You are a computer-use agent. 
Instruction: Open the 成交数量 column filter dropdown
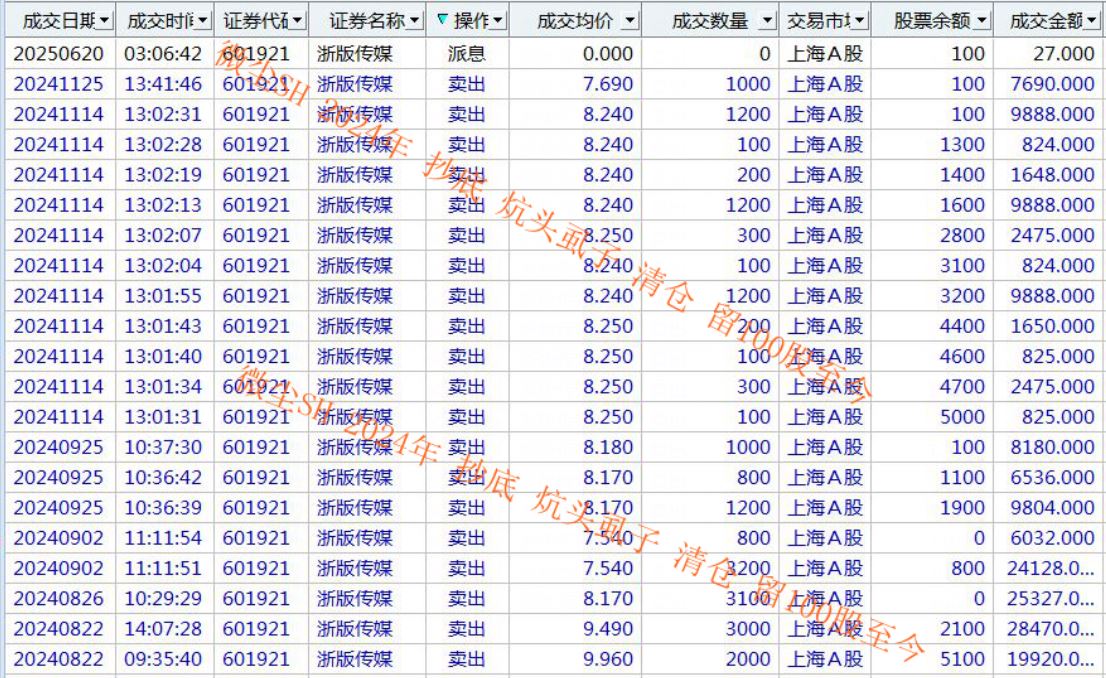767,21
